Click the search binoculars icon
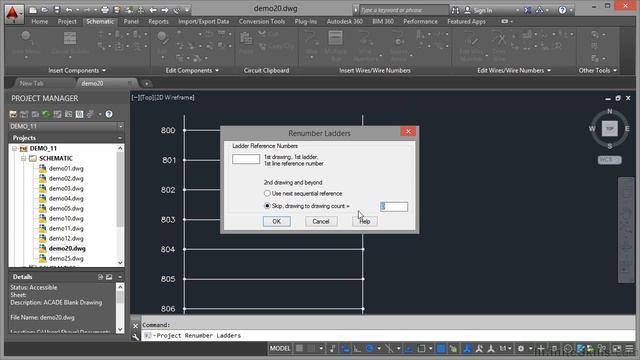Viewport: 640px width, 360px height. point(455,10)
